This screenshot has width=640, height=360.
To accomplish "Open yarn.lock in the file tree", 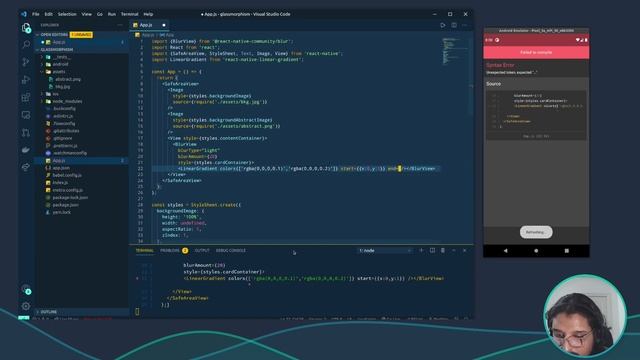I will click(x=62, y=212).
